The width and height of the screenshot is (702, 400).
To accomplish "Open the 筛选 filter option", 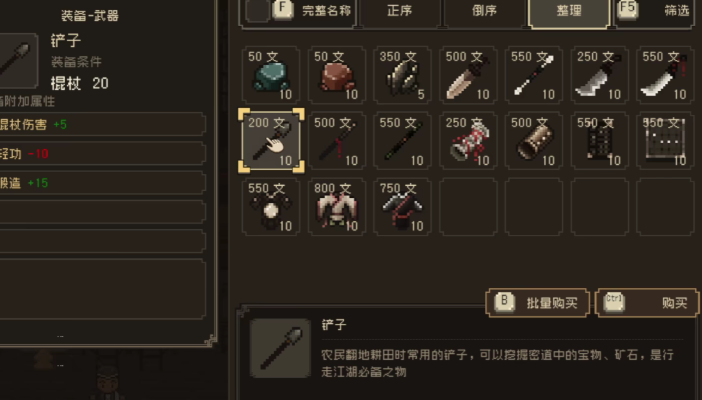I will (655, 11).
